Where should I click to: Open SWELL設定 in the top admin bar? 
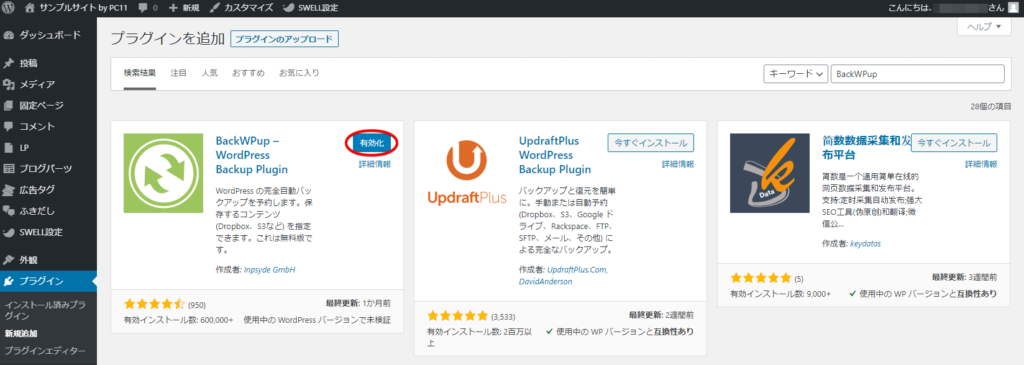310,8
